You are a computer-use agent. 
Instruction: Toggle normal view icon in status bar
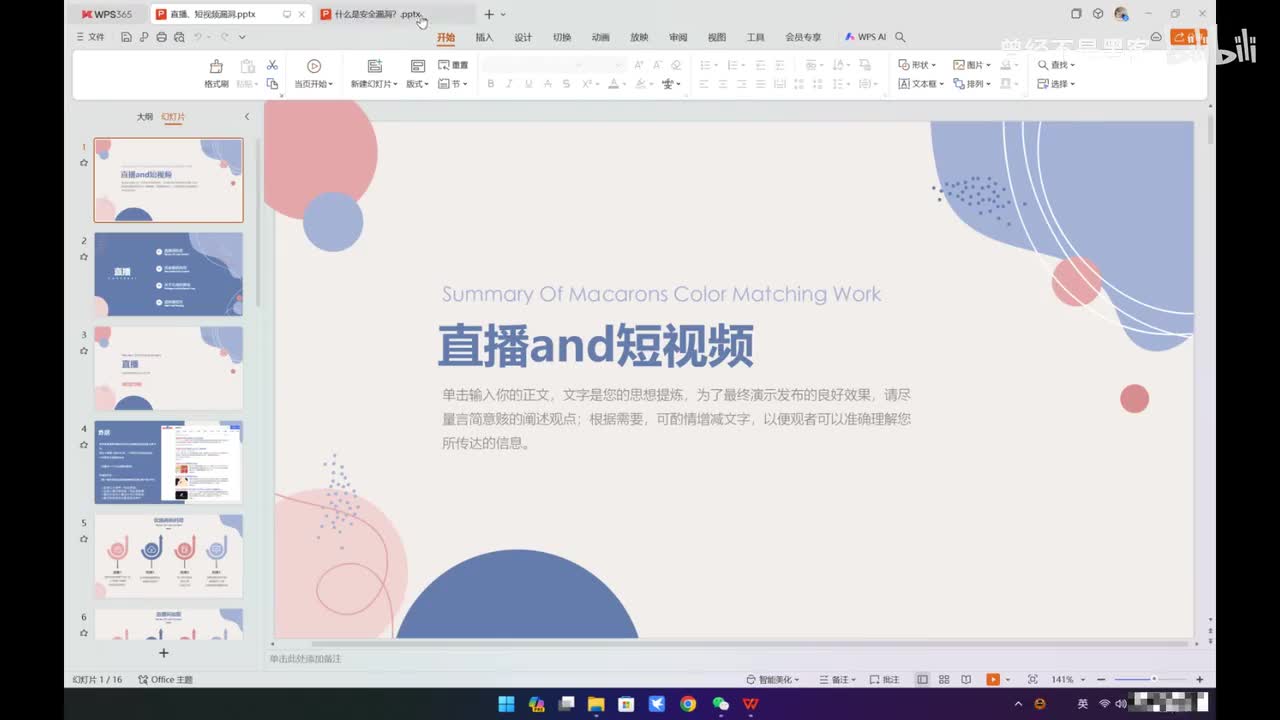click(922, 679)
